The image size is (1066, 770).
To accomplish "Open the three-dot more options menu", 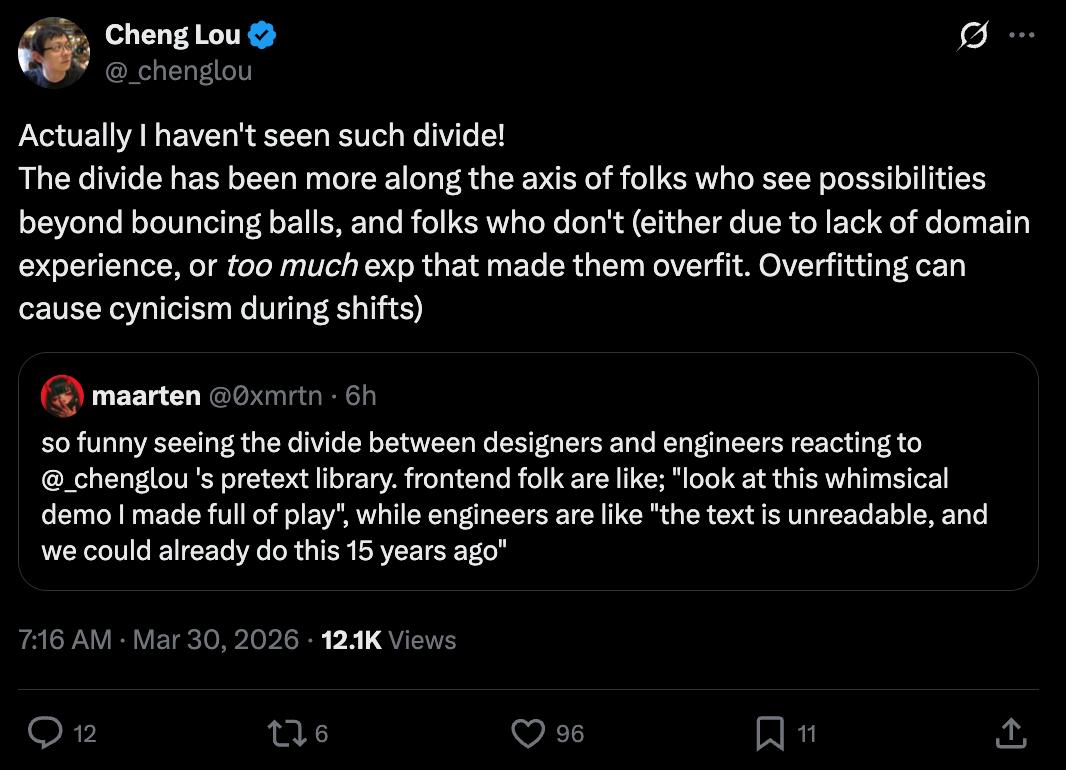I will 1021,35.
